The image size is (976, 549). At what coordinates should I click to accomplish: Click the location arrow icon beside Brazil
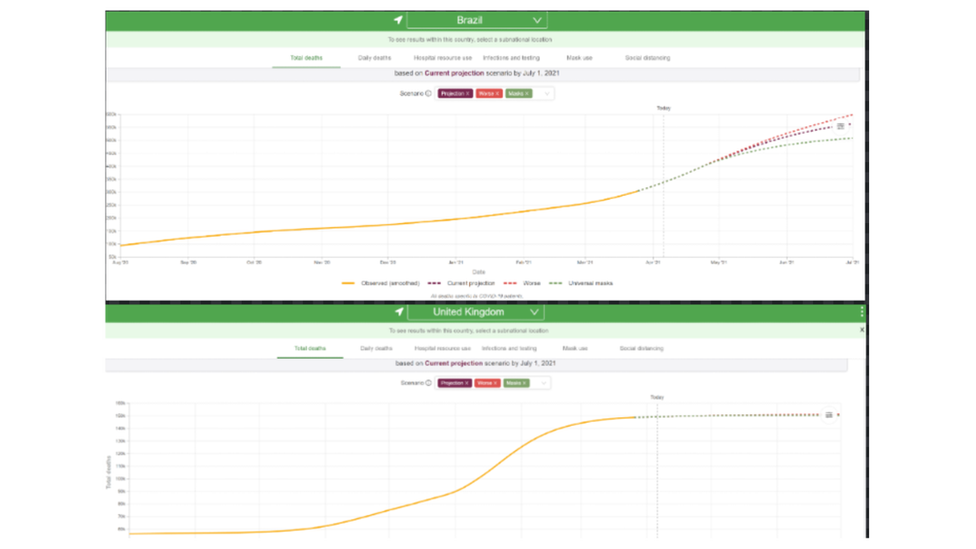tap(398, 20)
